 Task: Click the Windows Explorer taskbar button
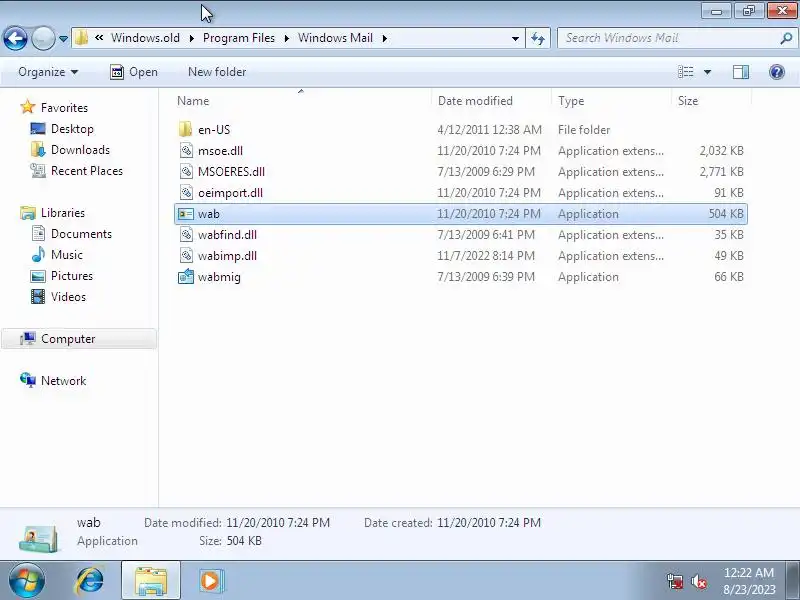pyautogui.click(x=151, y=581)
